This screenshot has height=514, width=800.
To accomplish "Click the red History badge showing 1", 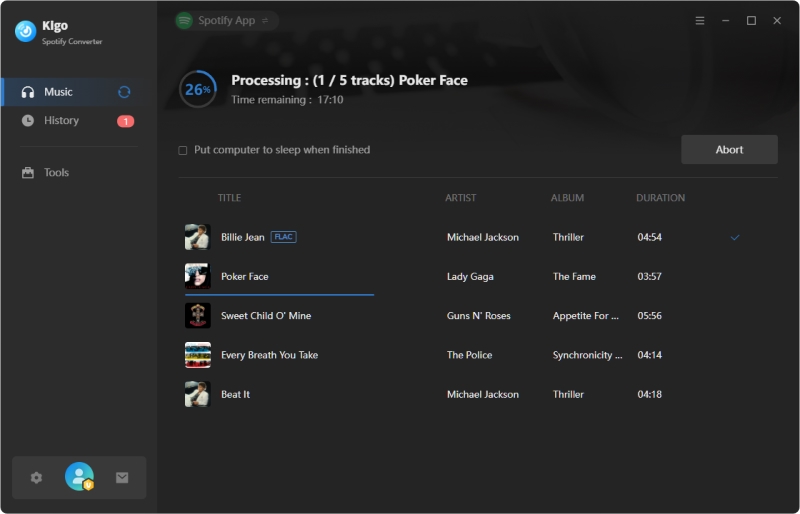I will coord(126,121).
